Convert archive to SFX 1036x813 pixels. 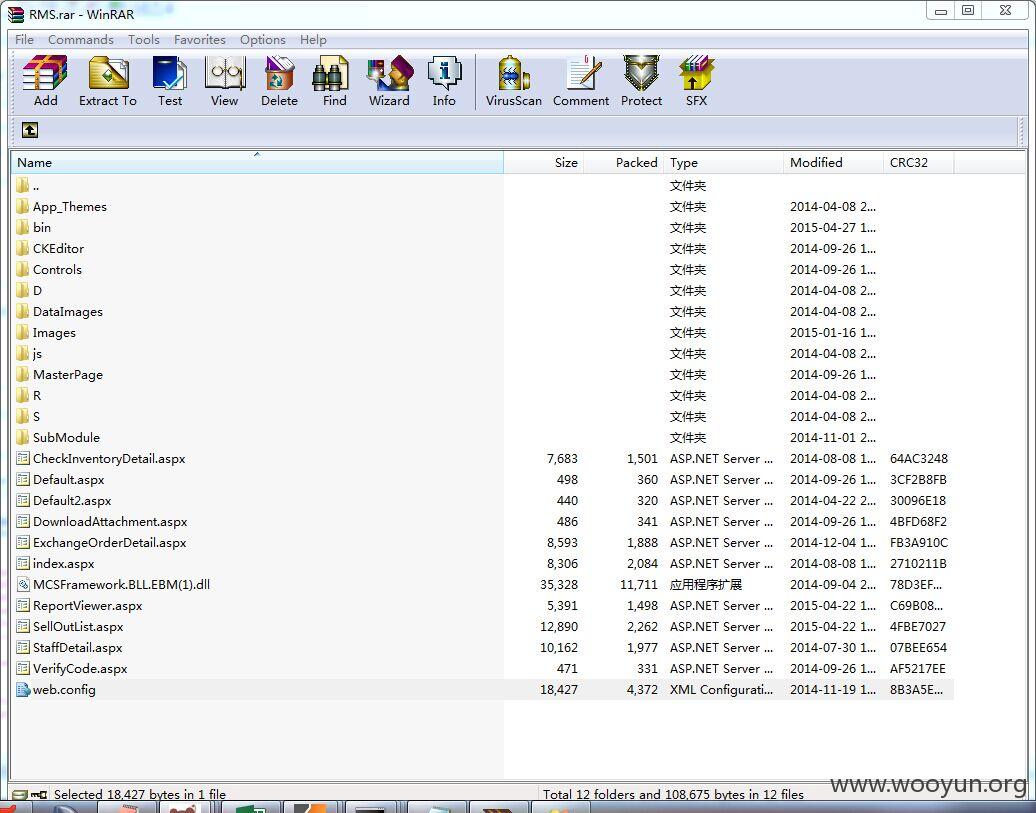click(696, 81)
